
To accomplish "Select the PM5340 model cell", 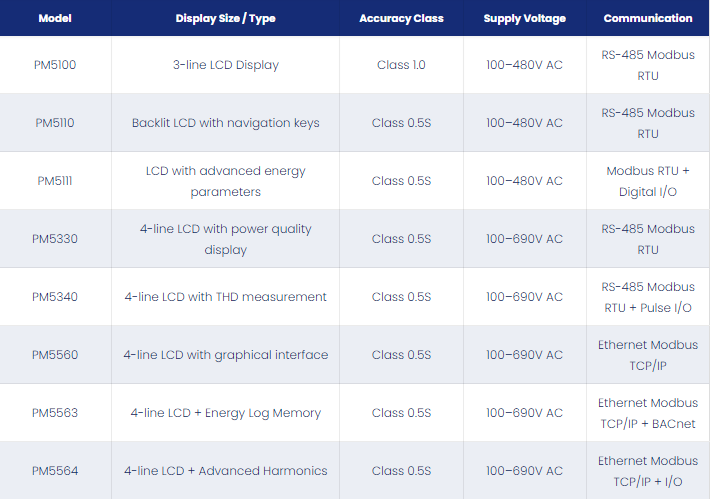I will click(55, 297).
